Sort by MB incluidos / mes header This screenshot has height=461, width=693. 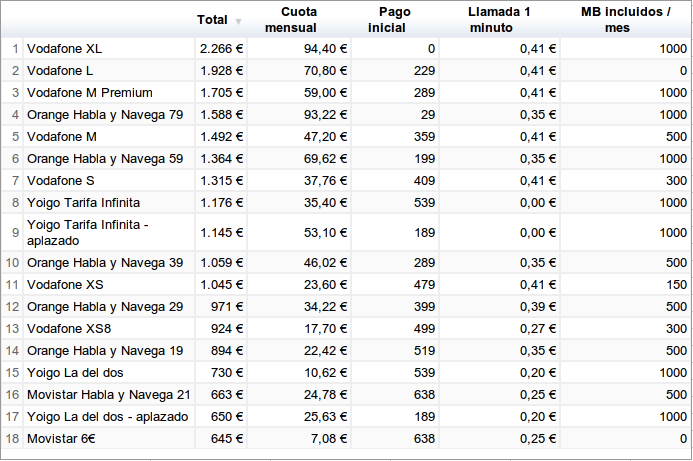(x=625, y=20)
